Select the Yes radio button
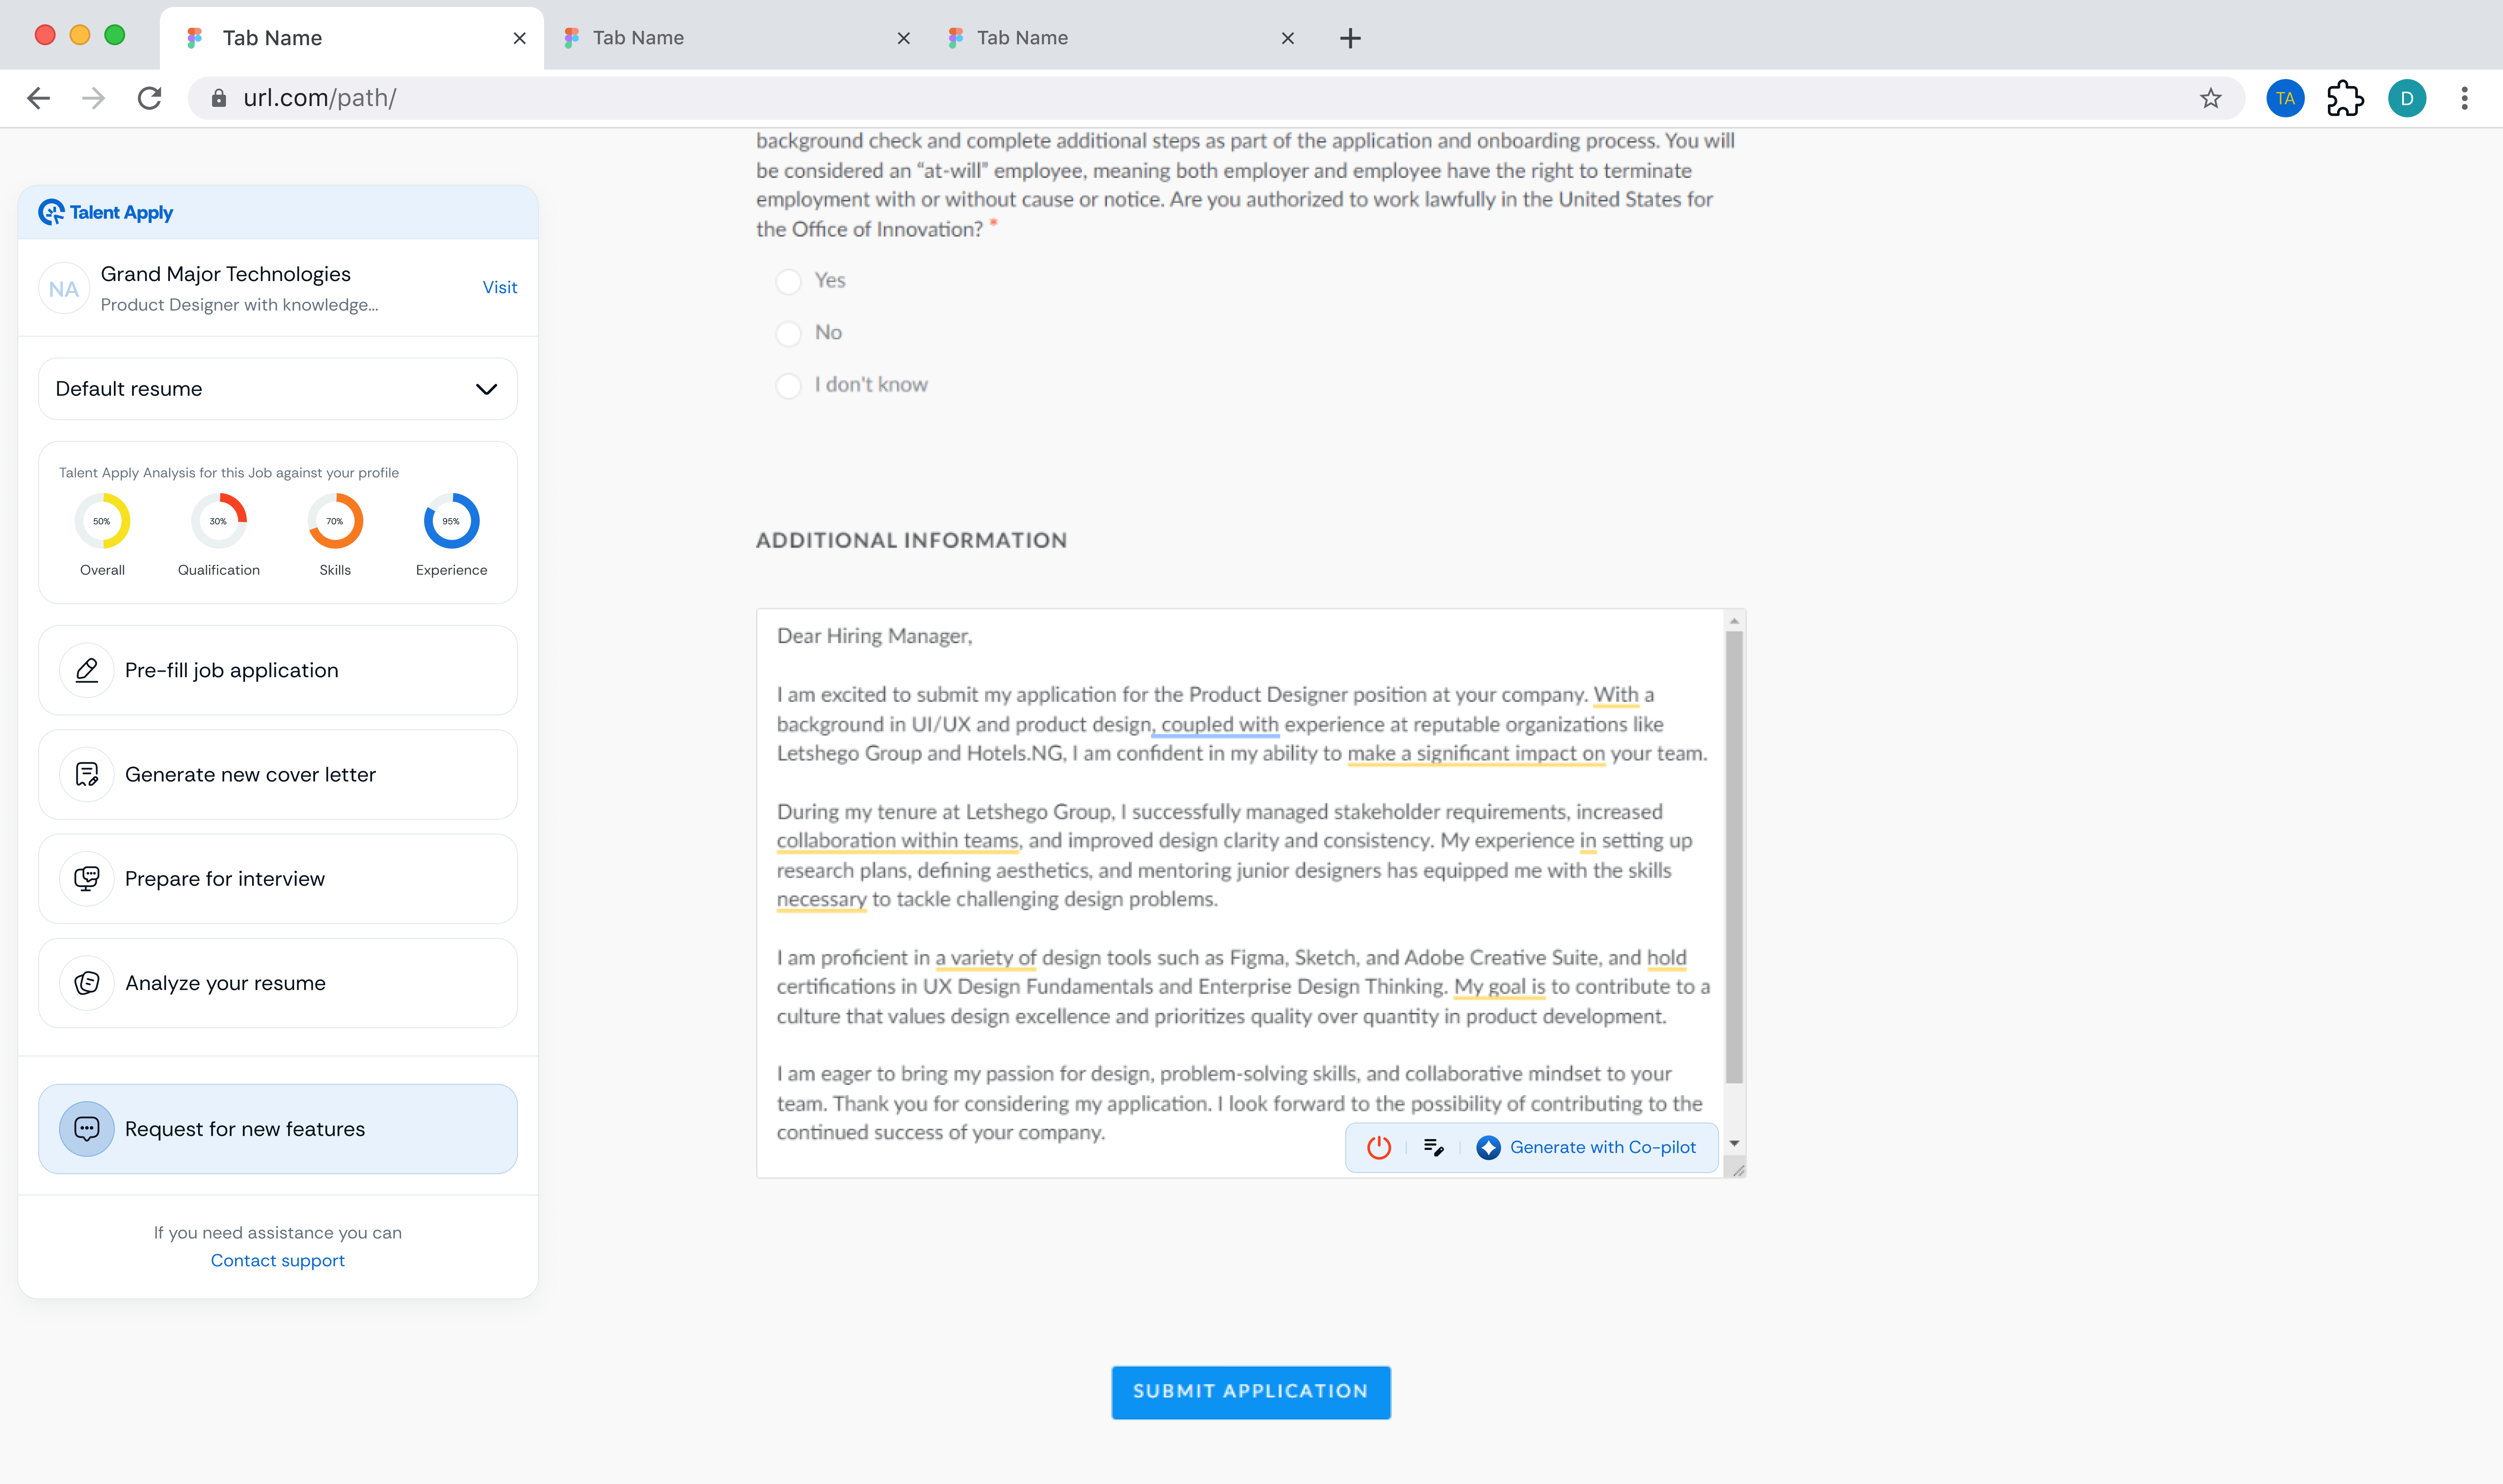This screenshot has width=2503, height=1484. tap(789, 281)
